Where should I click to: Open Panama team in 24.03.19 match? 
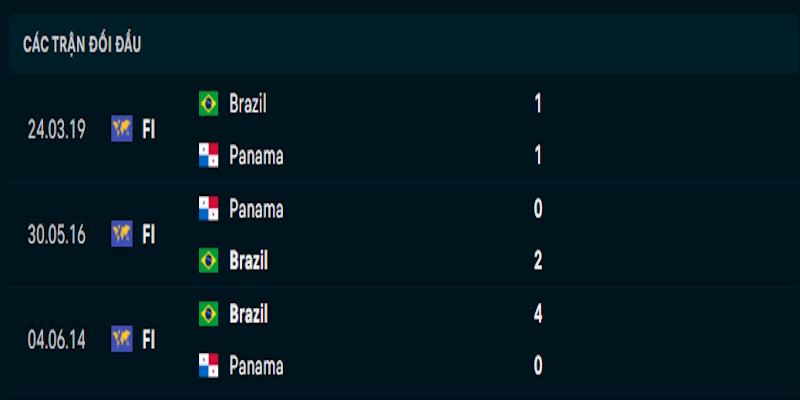point(256,156)
